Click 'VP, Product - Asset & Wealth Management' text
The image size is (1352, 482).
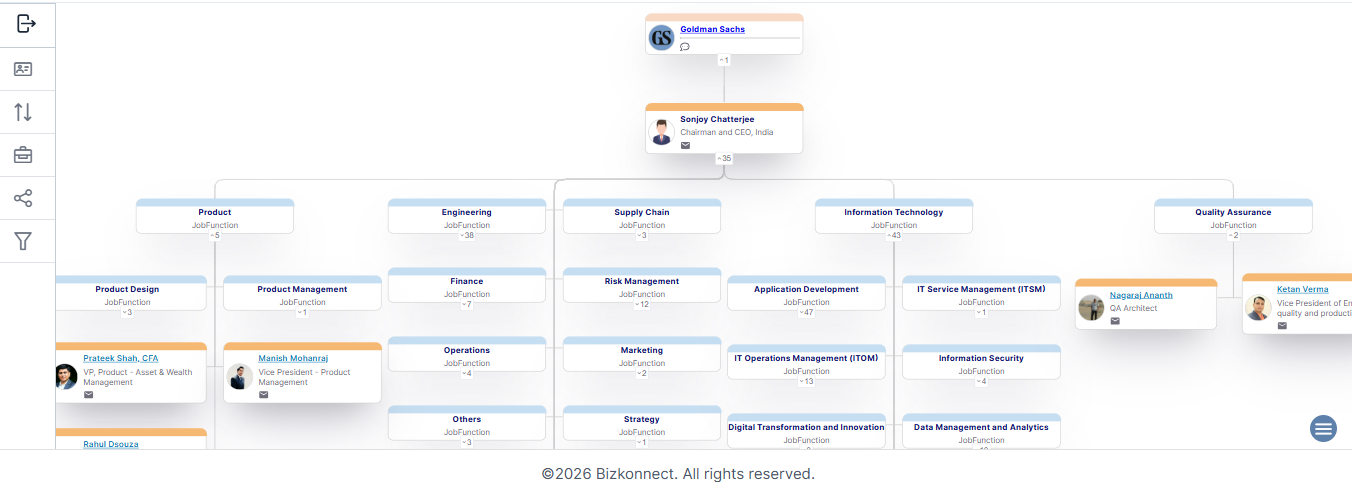pyautogui.click(x=138, y=377)
